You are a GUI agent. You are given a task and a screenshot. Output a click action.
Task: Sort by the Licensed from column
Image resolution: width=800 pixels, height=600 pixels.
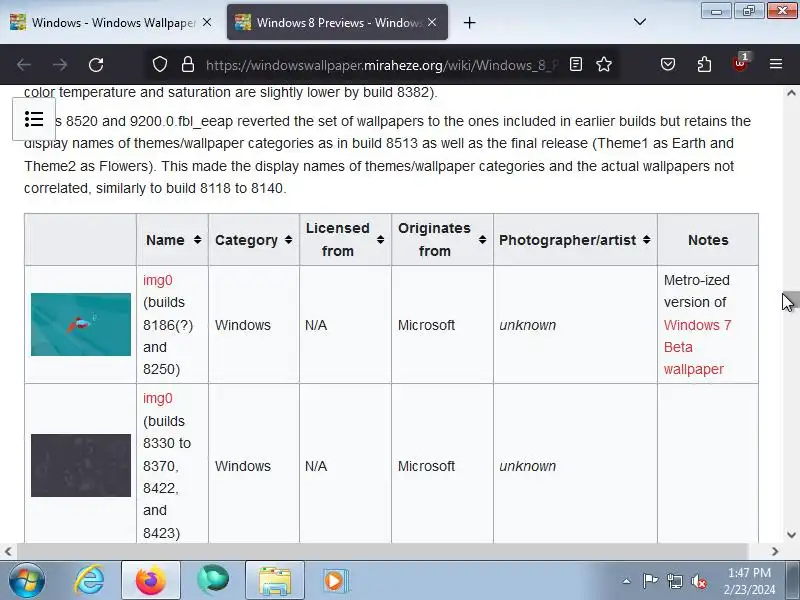[x=345, y=240]
